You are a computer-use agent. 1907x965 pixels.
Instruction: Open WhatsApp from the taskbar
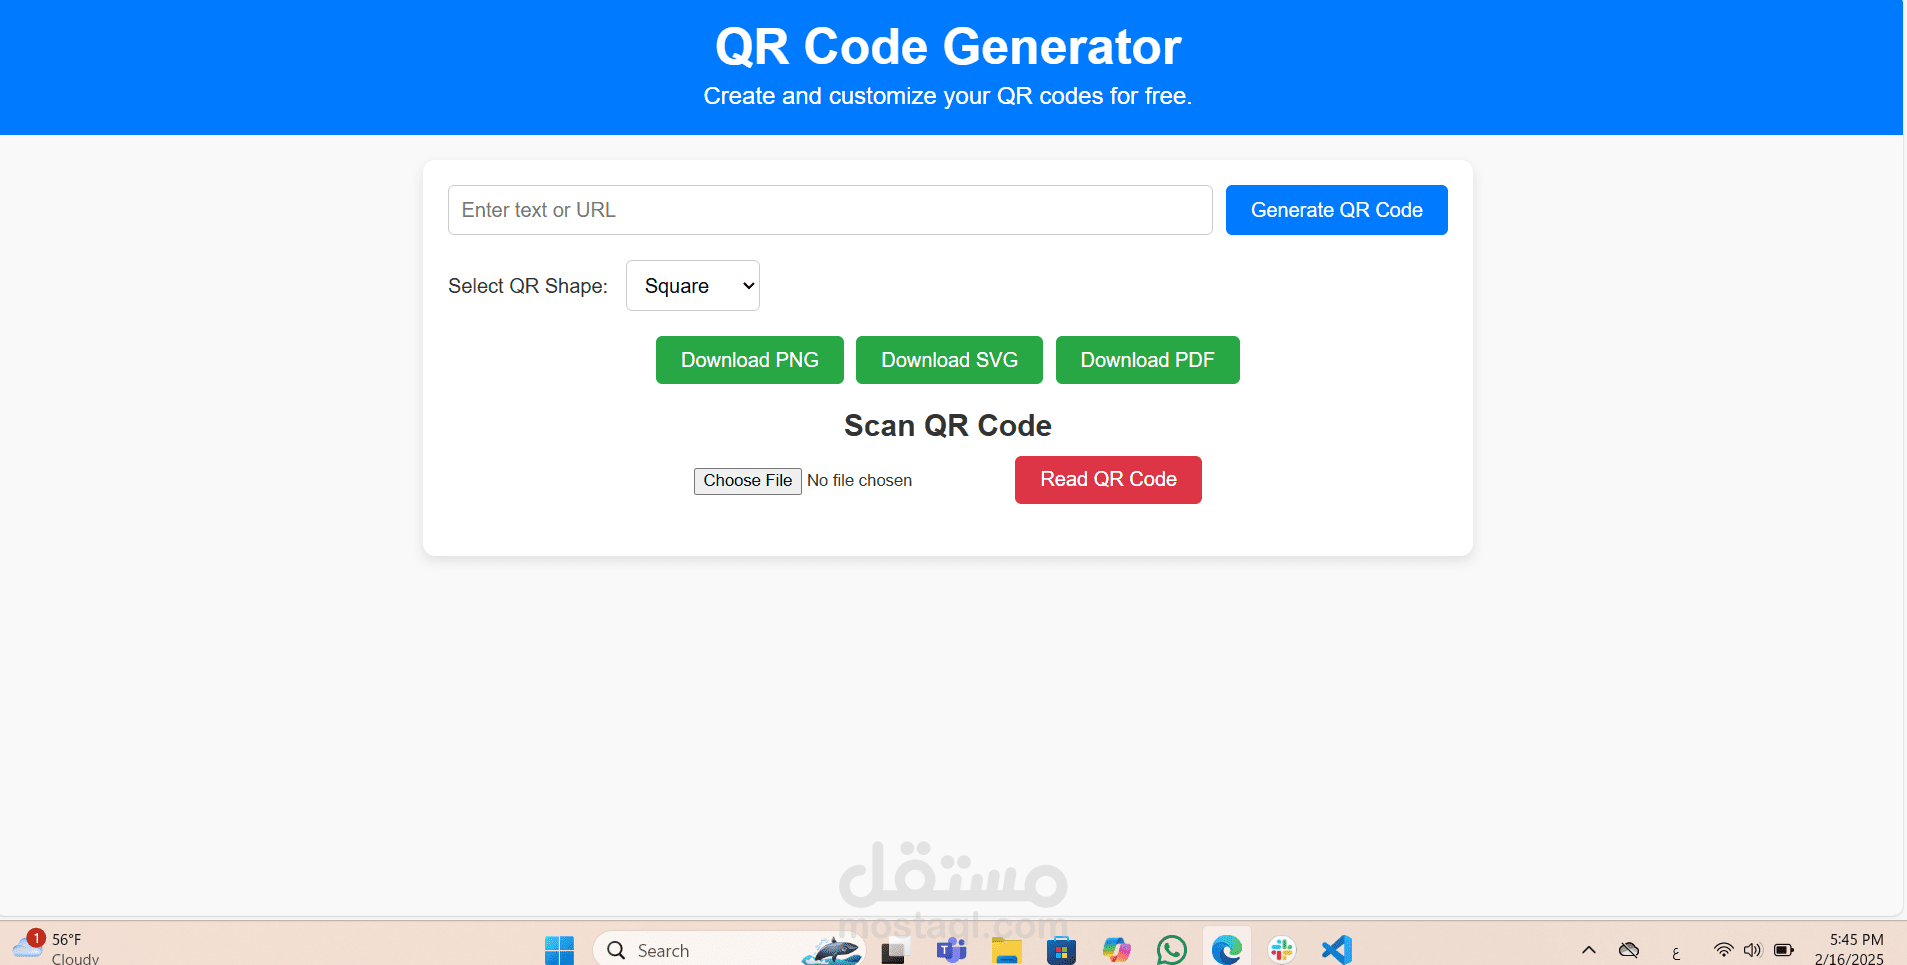click(1172, 950)
